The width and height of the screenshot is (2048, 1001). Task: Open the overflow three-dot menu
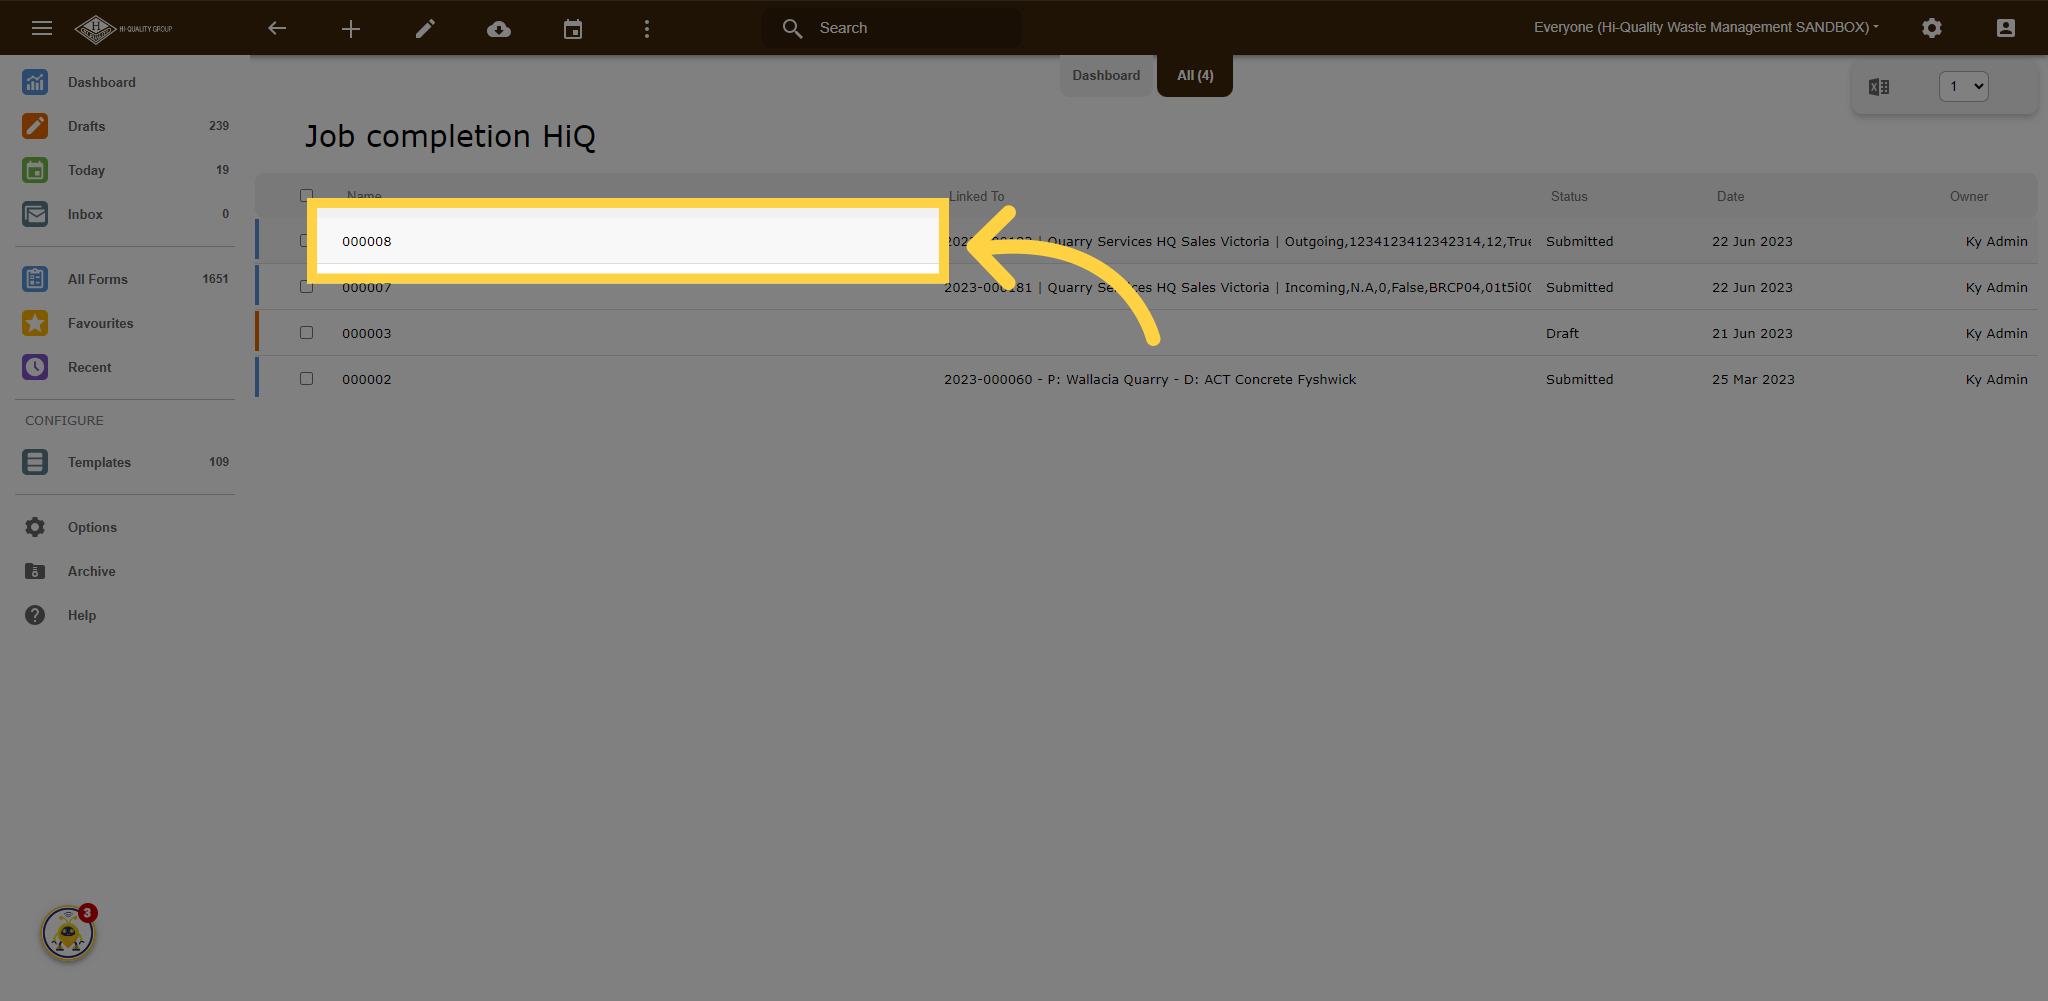click(647, 28)
